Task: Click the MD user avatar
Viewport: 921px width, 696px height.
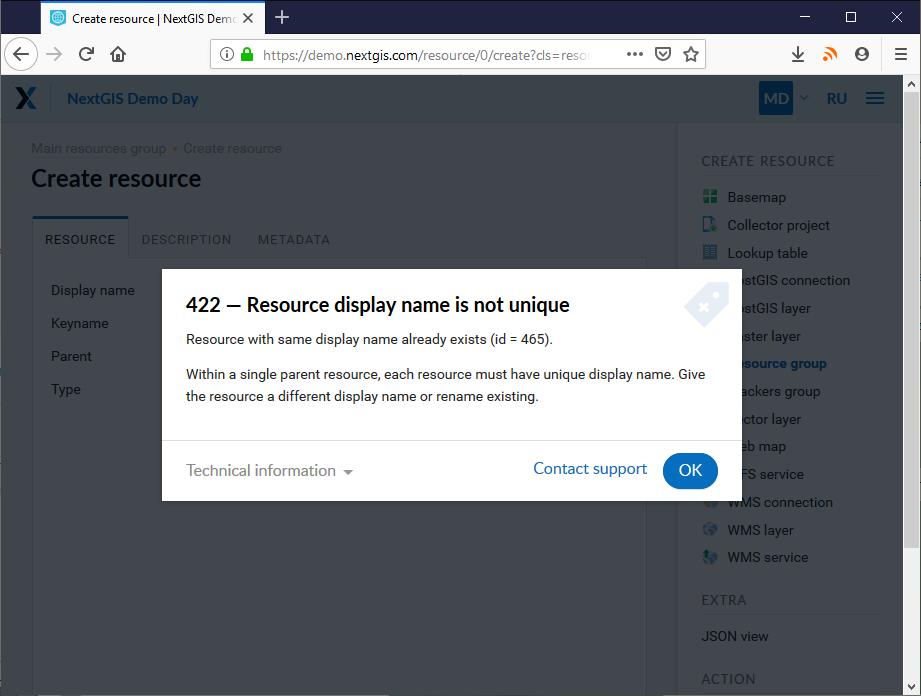Action: 776,98
